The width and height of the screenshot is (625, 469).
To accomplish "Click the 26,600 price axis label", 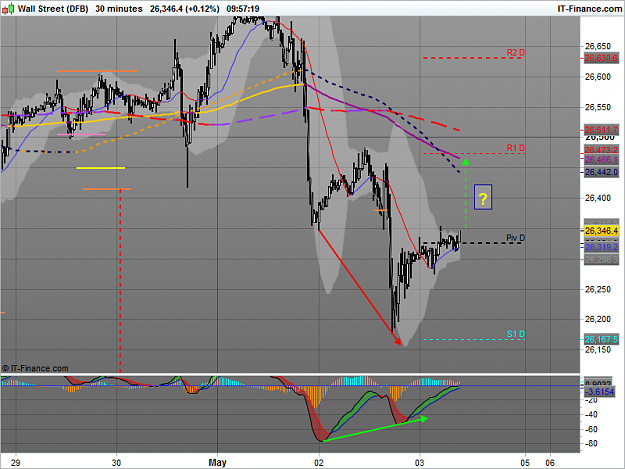I will pos(597,77).
